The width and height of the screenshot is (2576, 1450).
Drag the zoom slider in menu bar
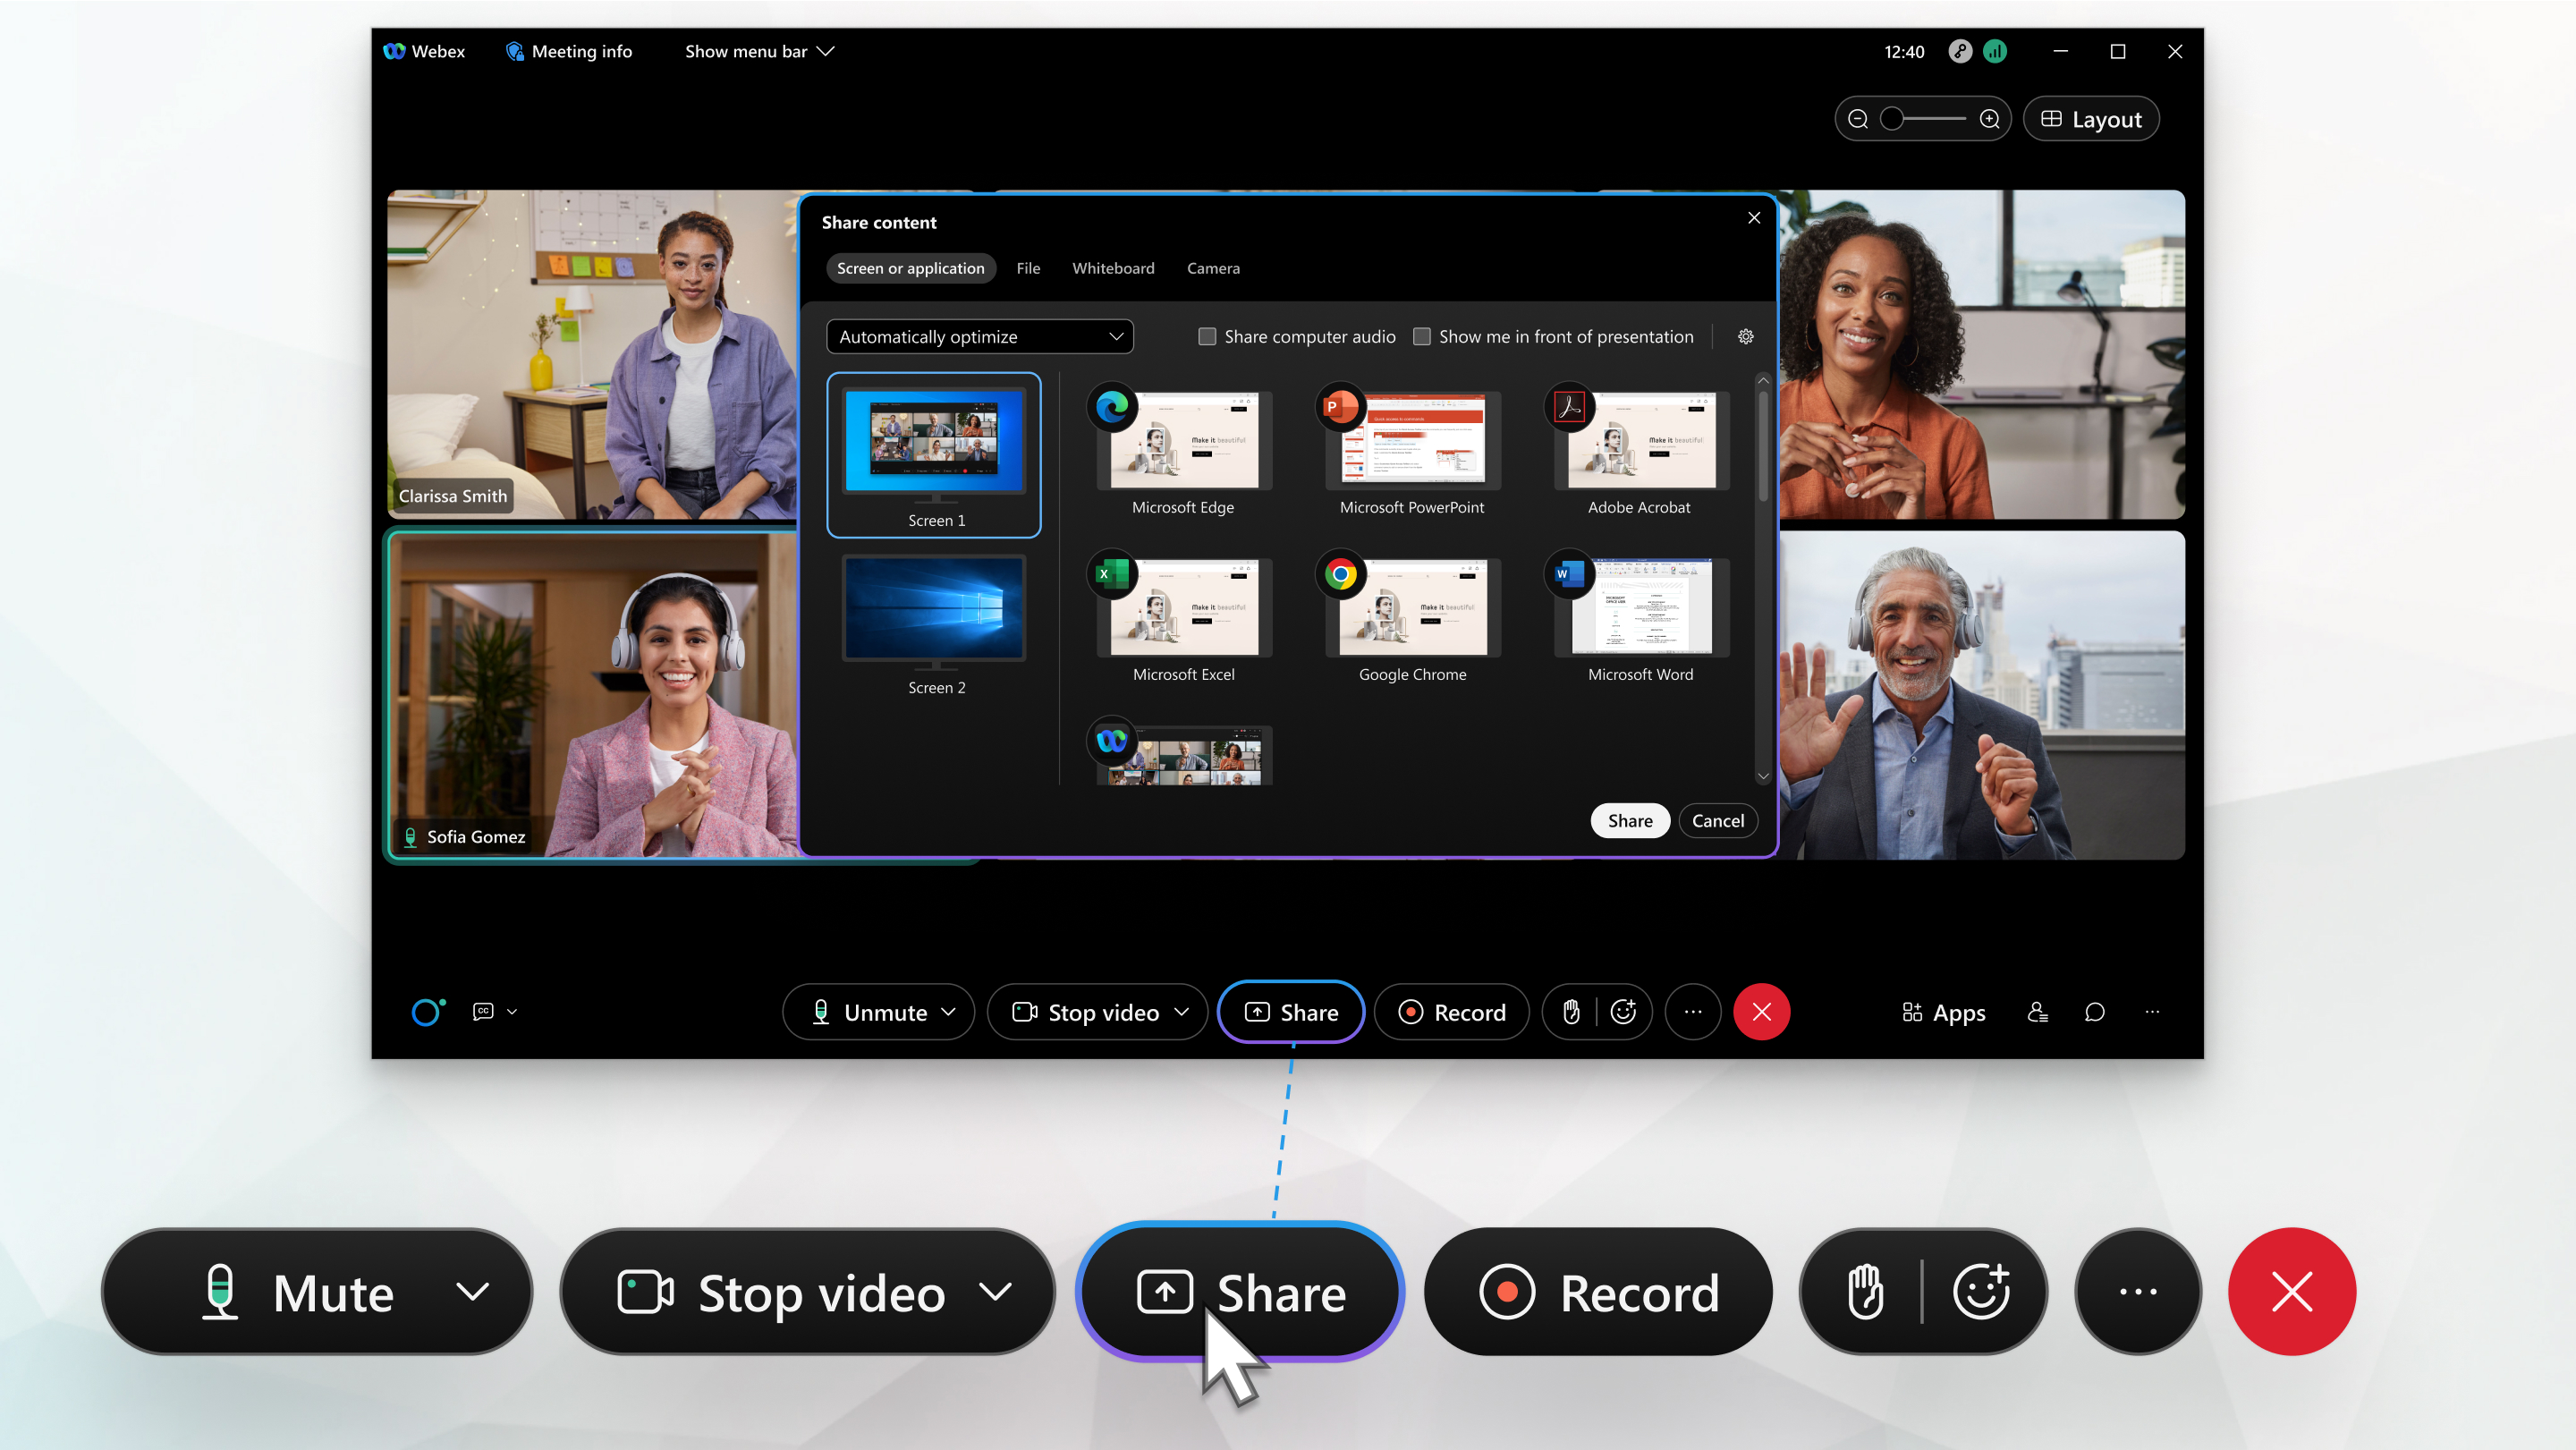(1892, 118)
